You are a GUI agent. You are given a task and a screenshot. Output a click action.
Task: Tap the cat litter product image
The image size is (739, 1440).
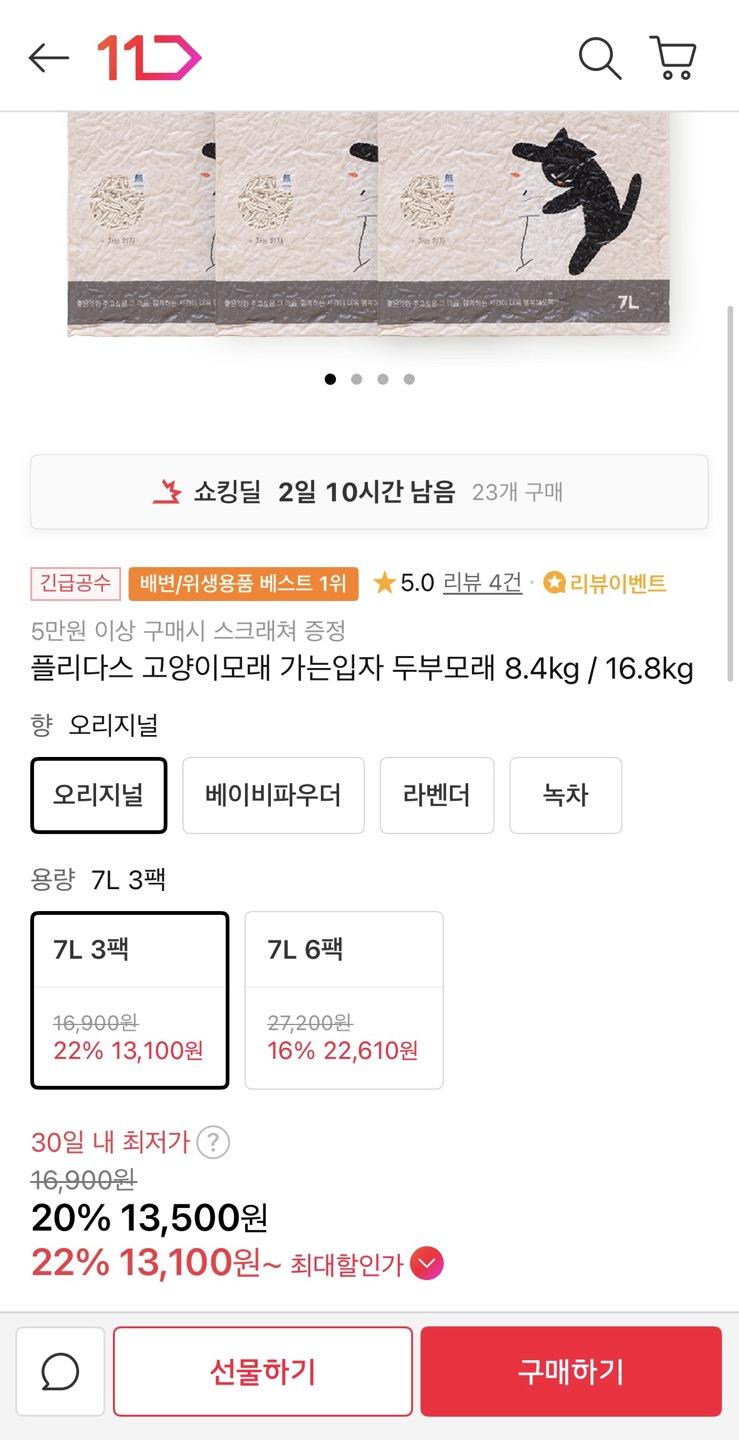click(369, 225)
